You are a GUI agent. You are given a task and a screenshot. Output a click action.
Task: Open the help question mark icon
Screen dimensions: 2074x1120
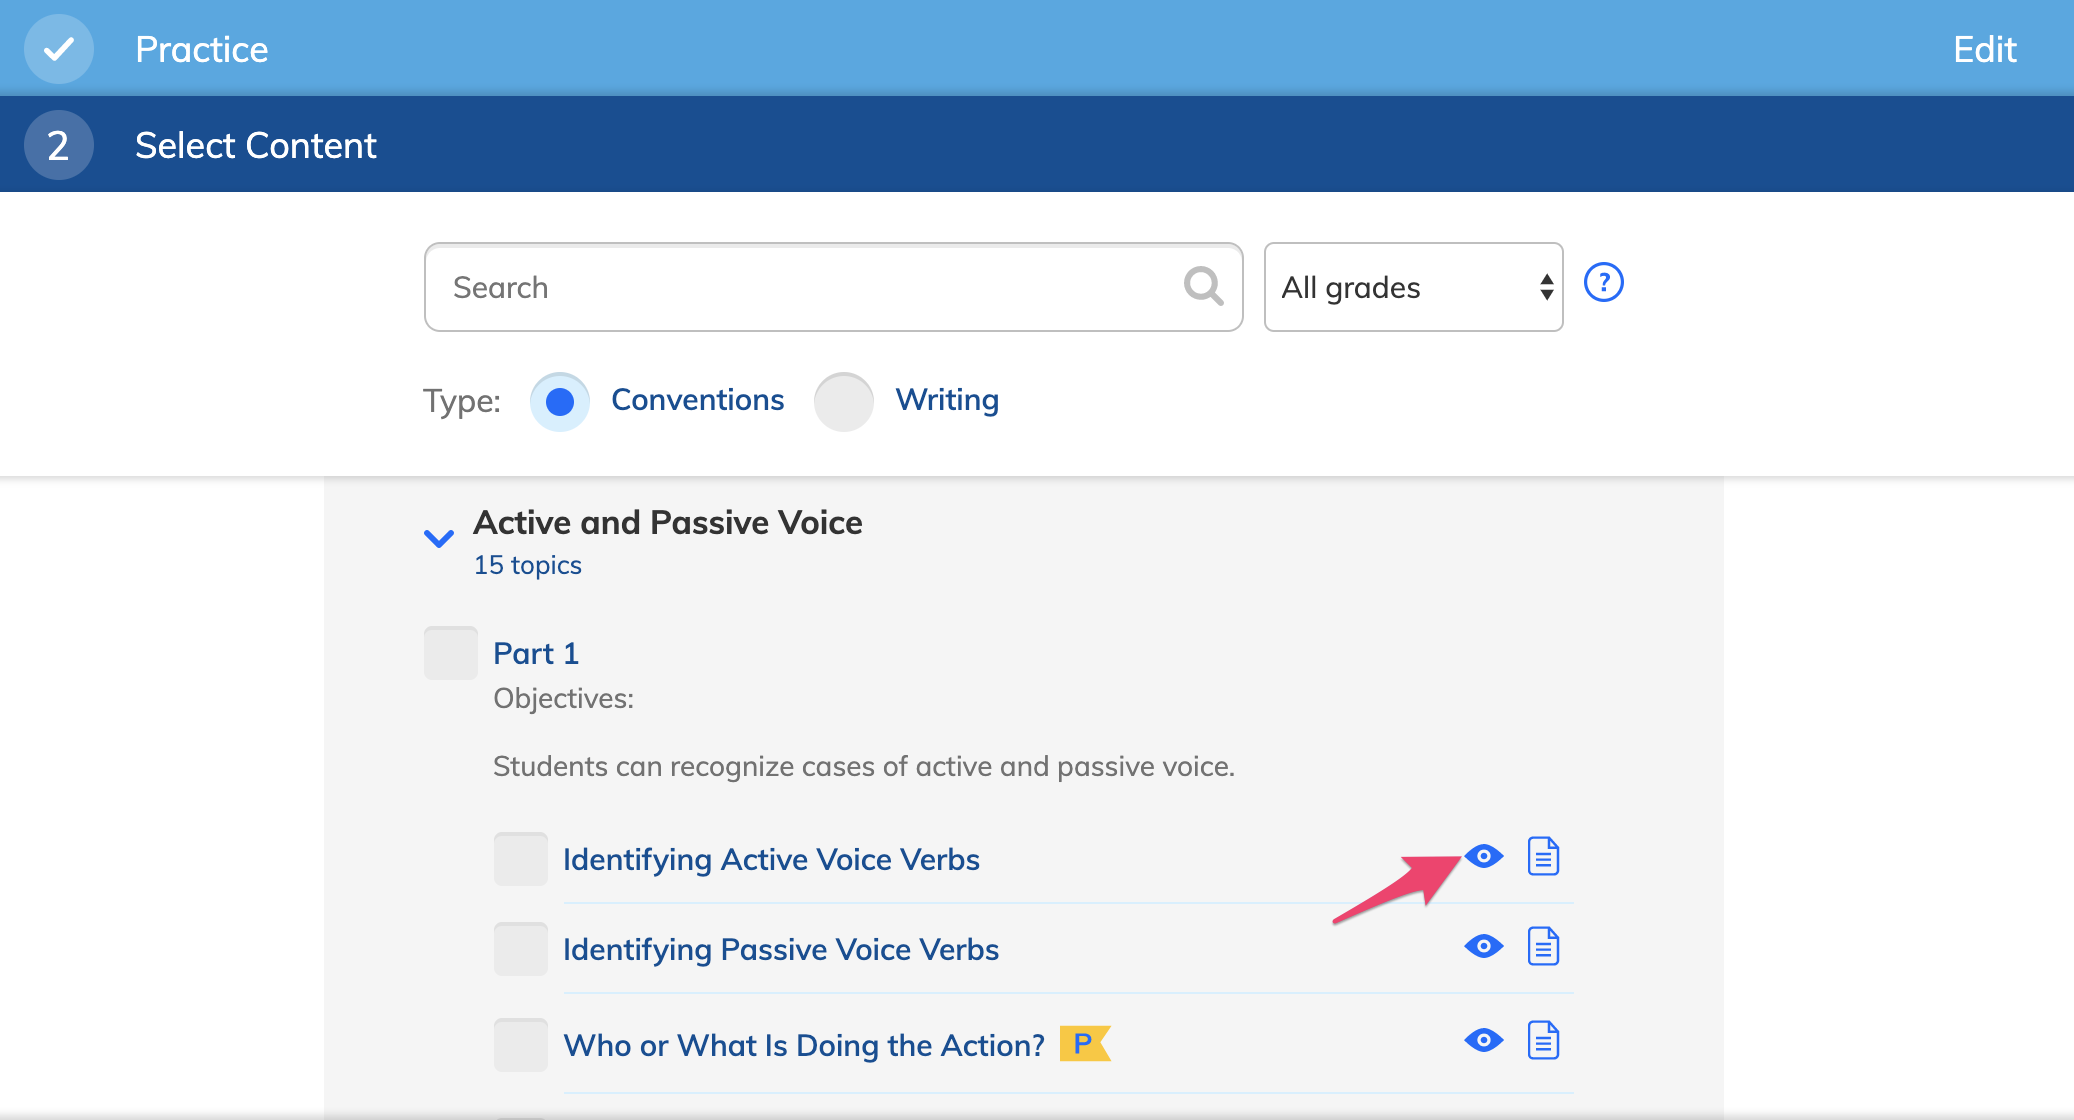1604,283
